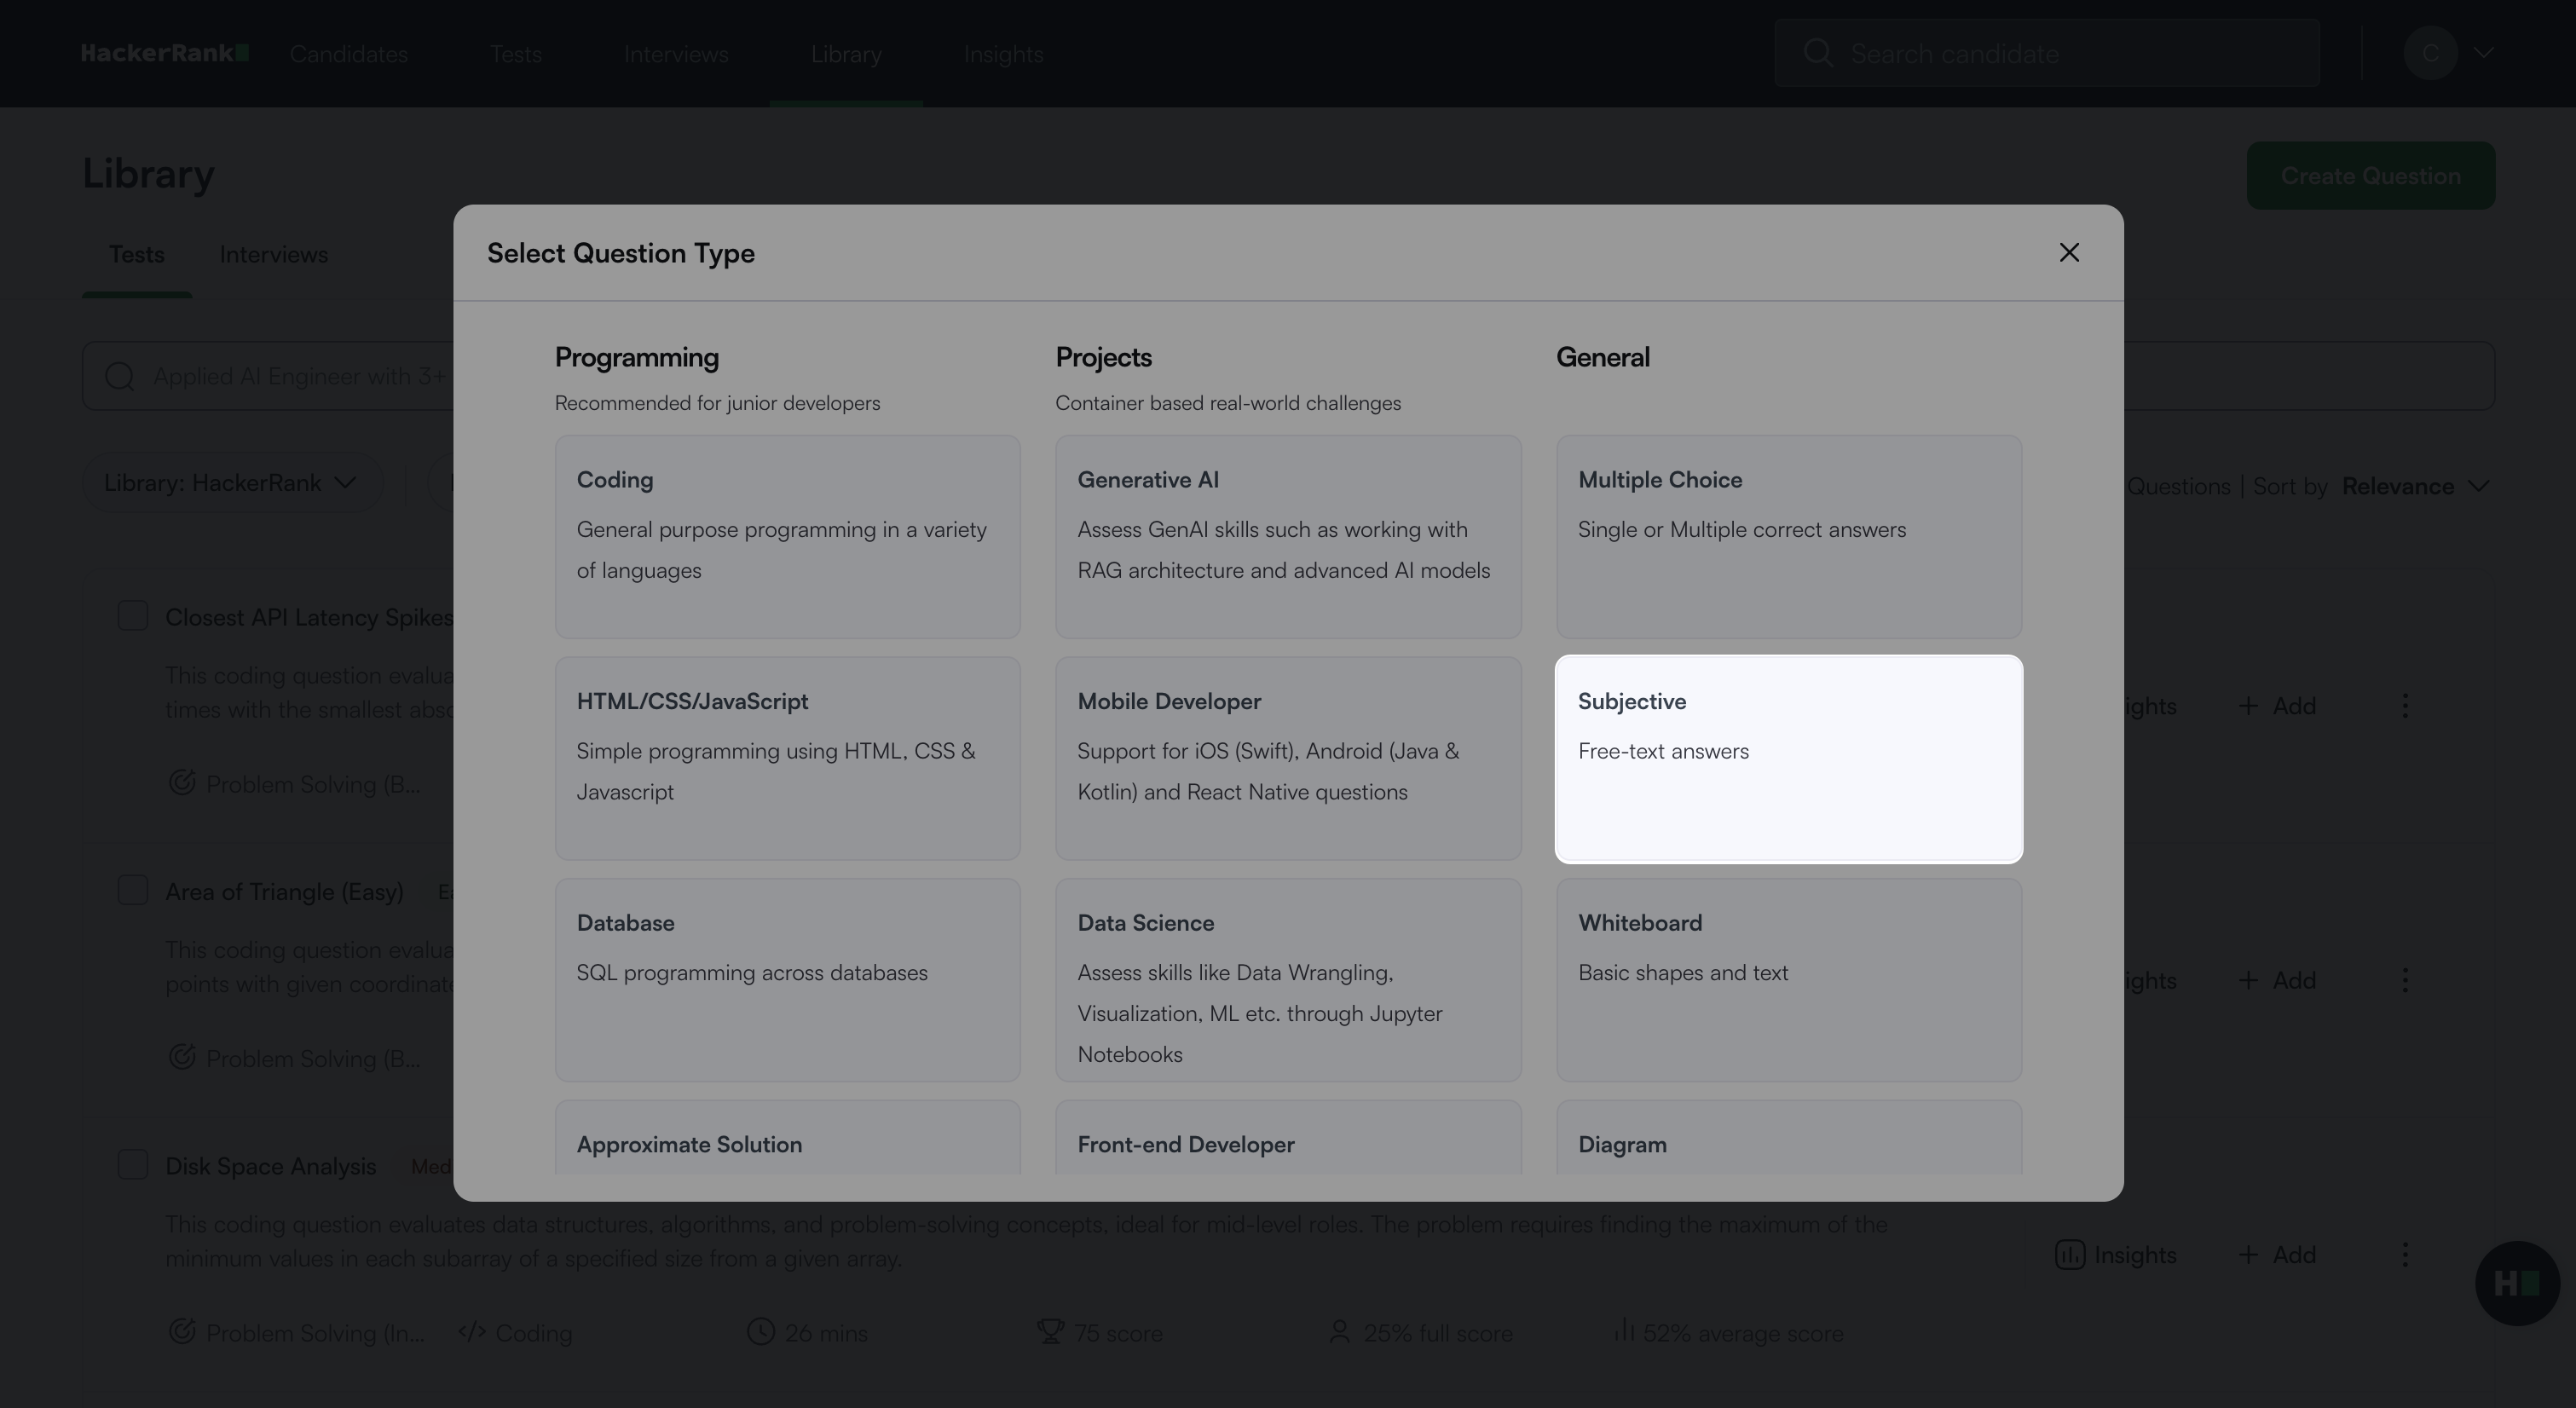2576x1408 pixels.
Task: Click library search field magnifier icon
Action: click(120, 376)
